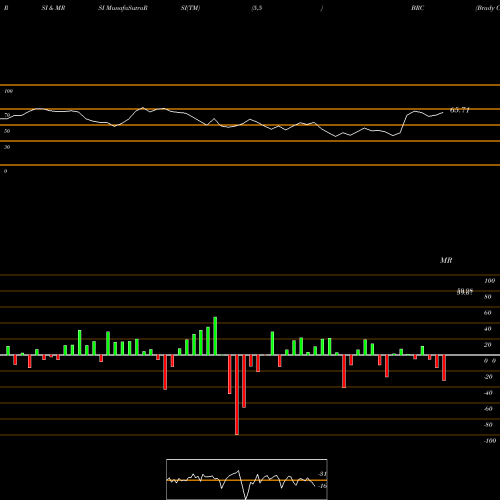Click the tallest green histogram bar

(x=215, y=336)
